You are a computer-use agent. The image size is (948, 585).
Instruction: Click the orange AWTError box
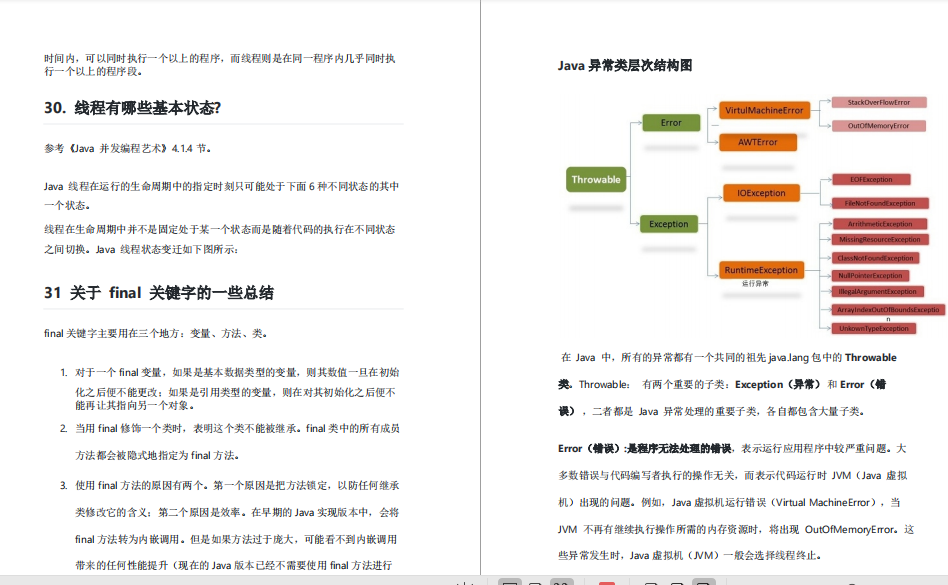(758, 142)
